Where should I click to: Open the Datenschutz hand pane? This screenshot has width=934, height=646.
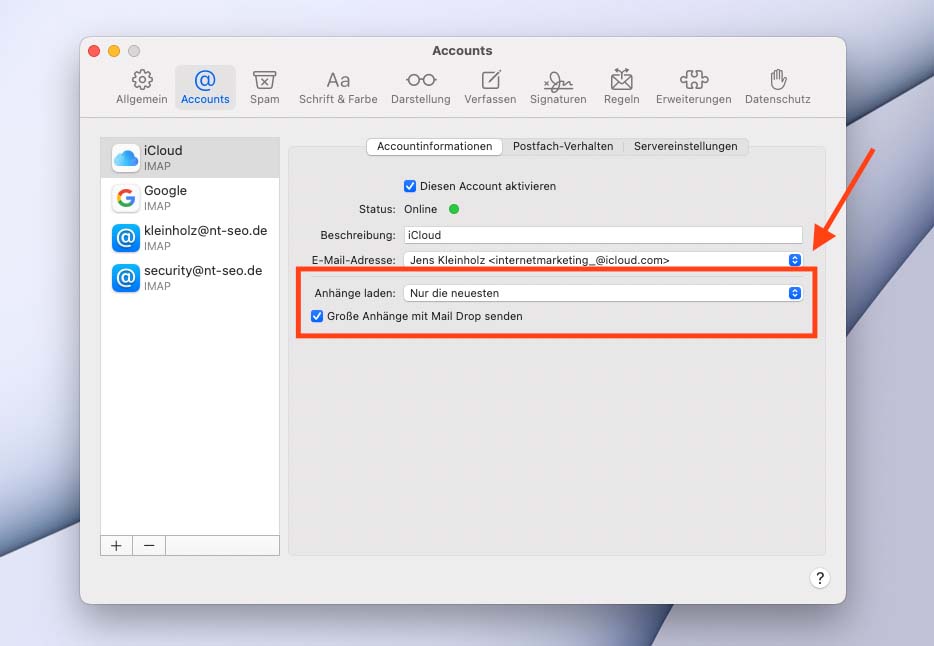tap(777, 87)
